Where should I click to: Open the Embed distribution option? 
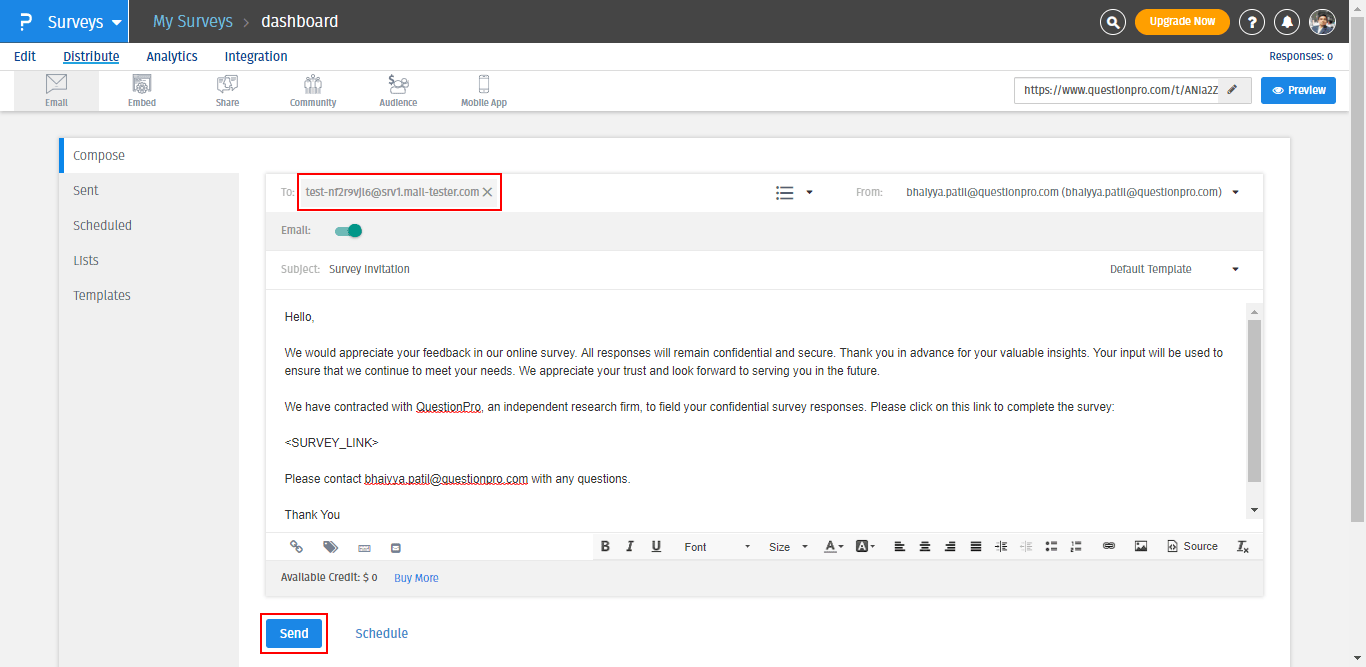coord(142,90)
